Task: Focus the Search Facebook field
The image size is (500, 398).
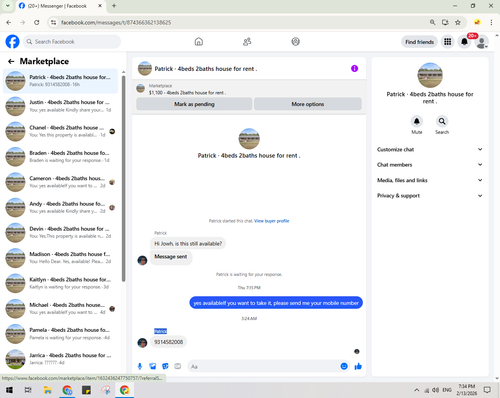Action: pyautogui.click(x=72, y=42)
